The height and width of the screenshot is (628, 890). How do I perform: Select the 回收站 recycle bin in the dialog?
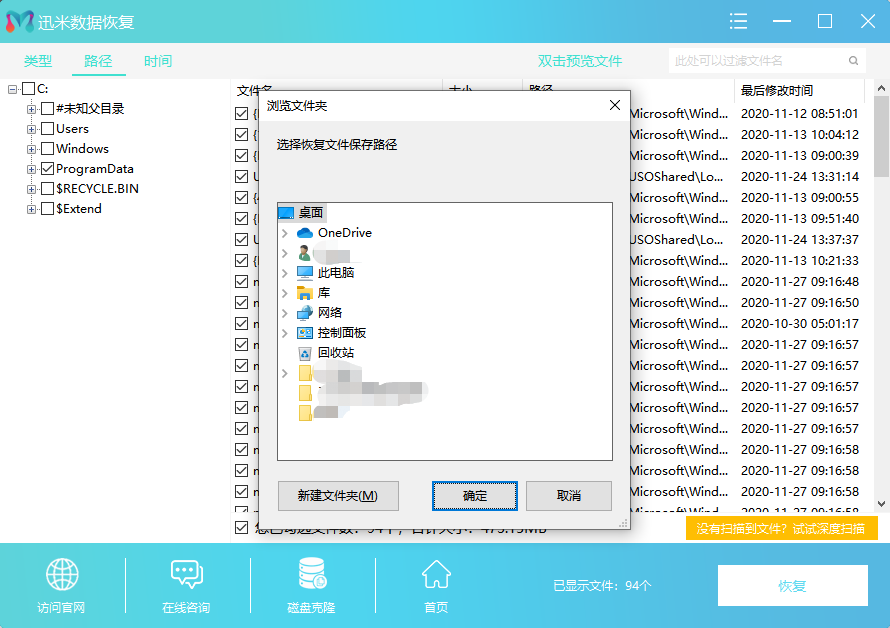point(308,352)
